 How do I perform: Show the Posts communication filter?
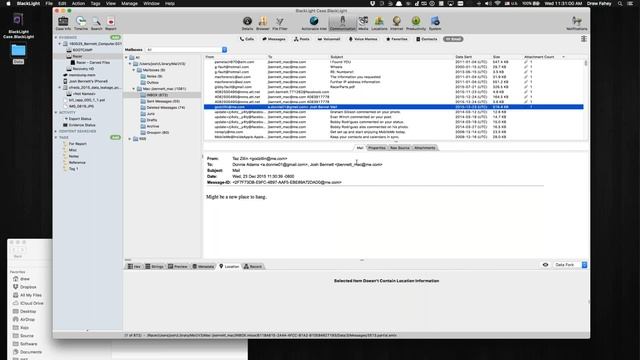tap(302, 39)
